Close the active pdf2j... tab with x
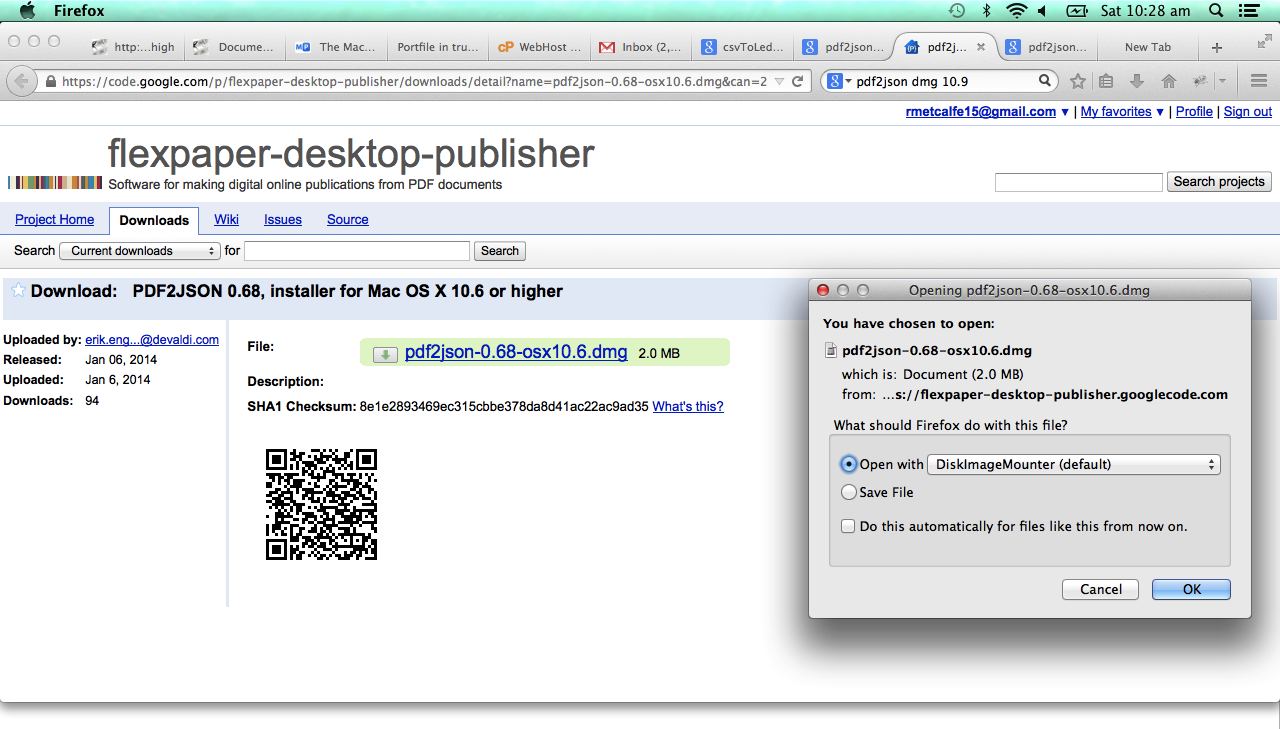 (x=981, y=47)
